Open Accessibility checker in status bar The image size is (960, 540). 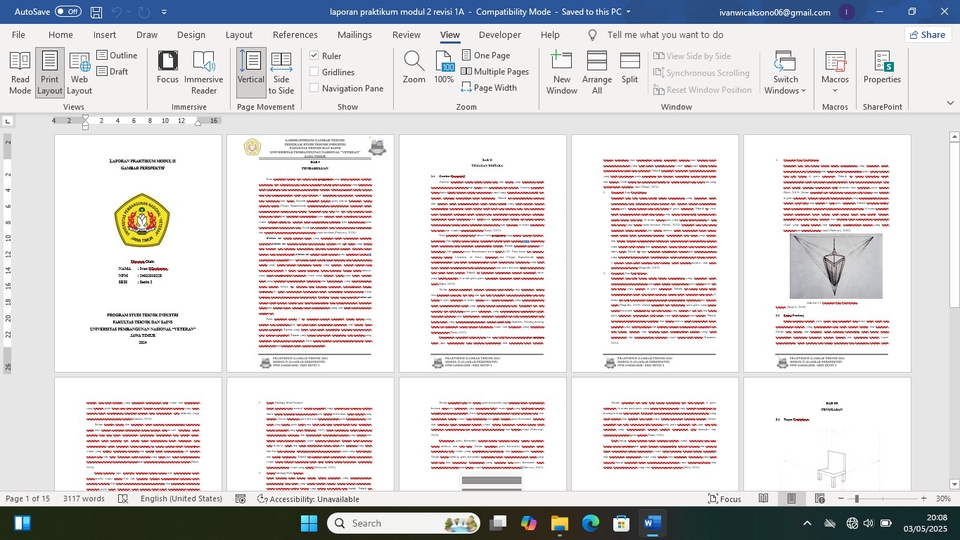pos(308,499)
